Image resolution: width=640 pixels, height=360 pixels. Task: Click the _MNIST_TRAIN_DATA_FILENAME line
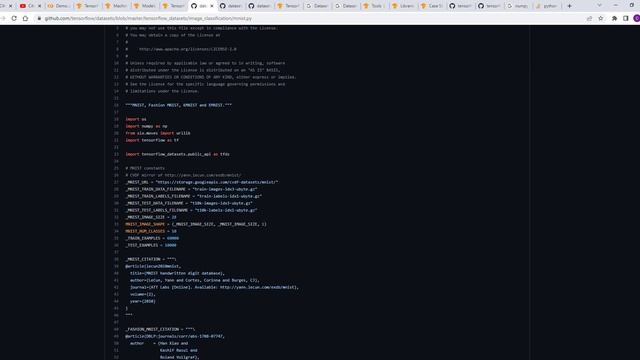click(x=191, y=189)
